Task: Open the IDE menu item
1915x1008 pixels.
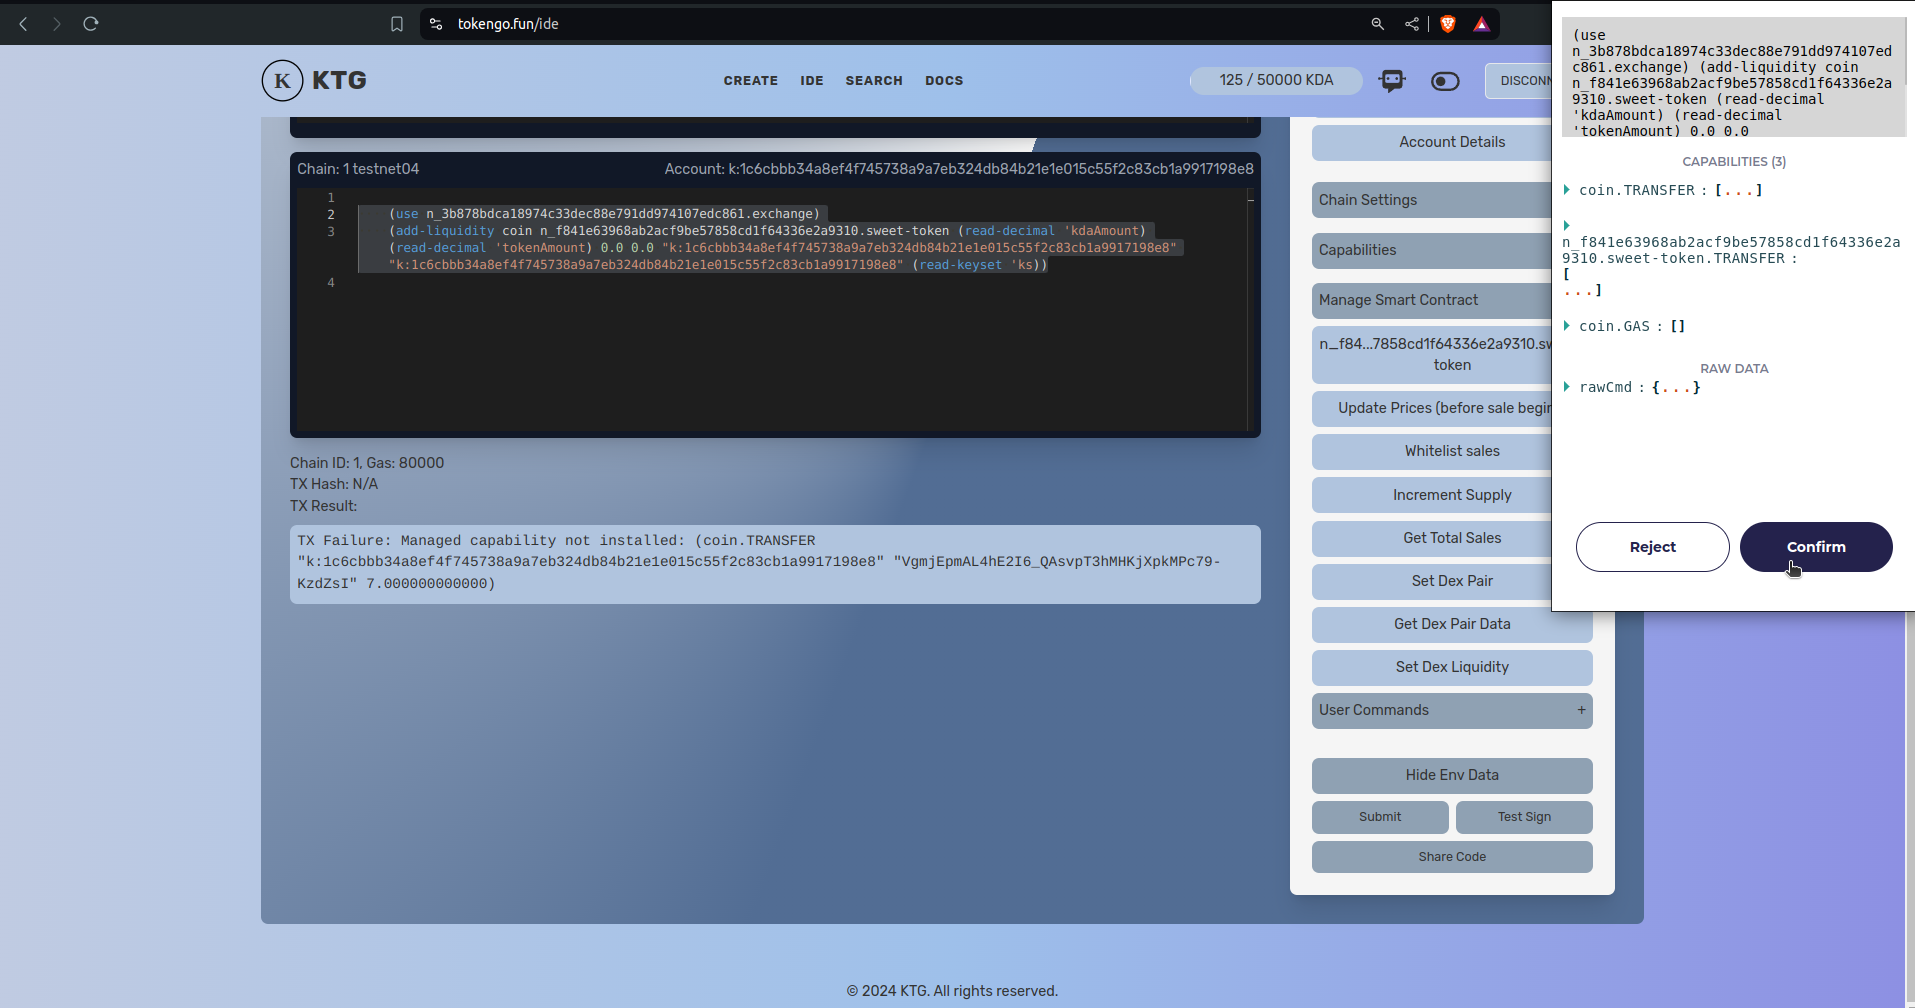Action: pyautogui.click(x=812, y=81)
